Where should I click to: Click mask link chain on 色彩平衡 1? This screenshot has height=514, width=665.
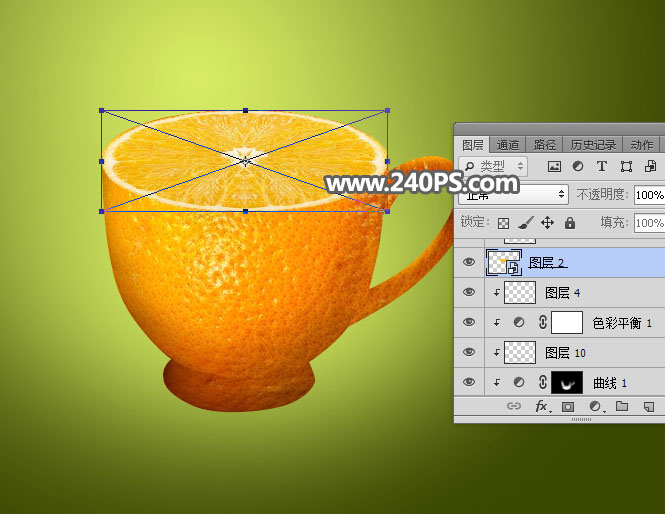pyautogui.click(x=542, y=322)
